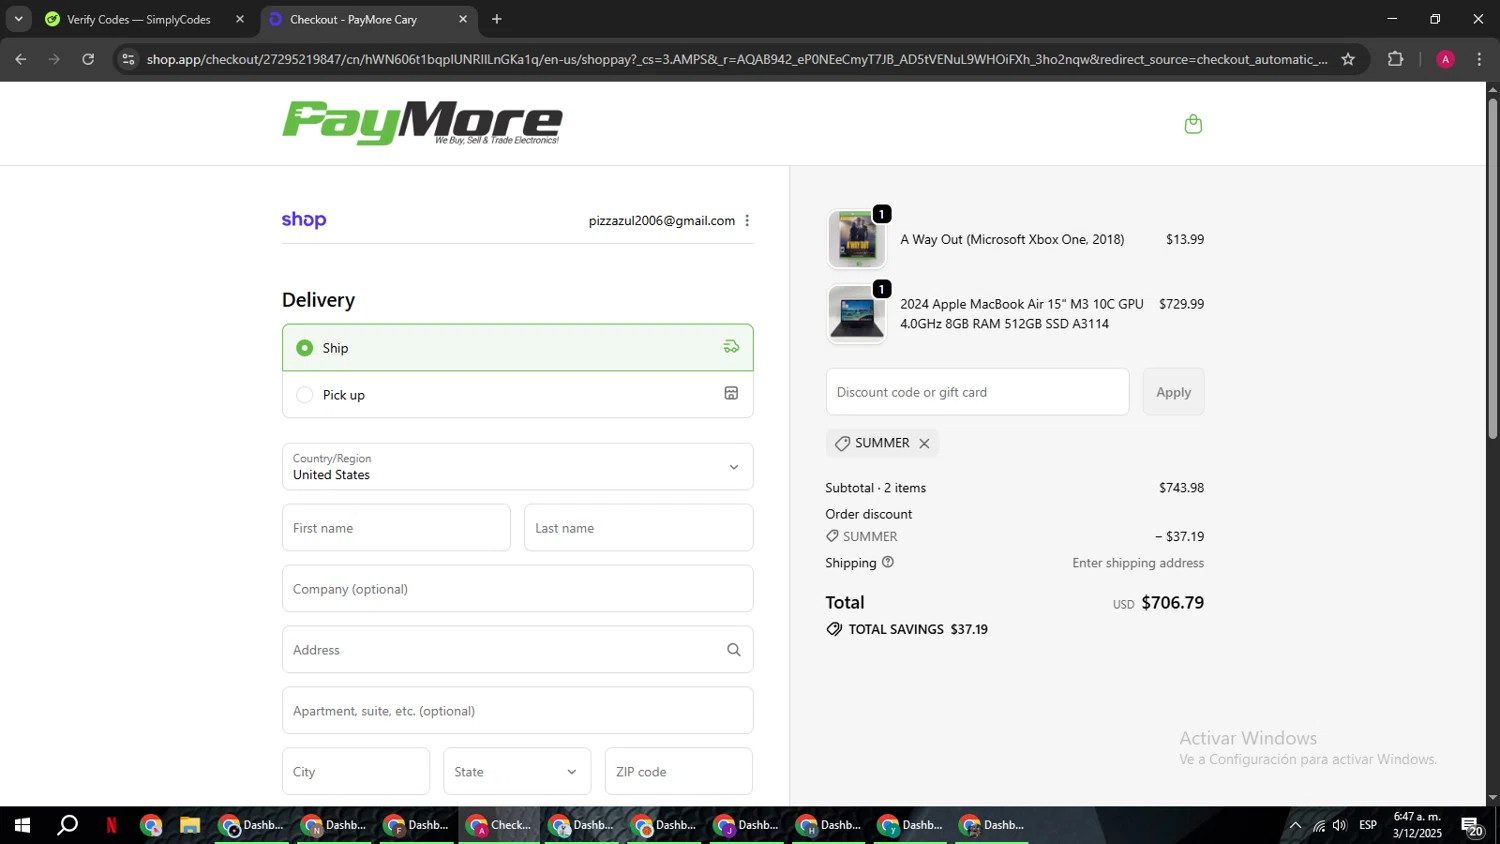The height and width of the screenshot is (844, 1500).
Task: Click the ESP language indicator
Action: (x=1368, y=826)
